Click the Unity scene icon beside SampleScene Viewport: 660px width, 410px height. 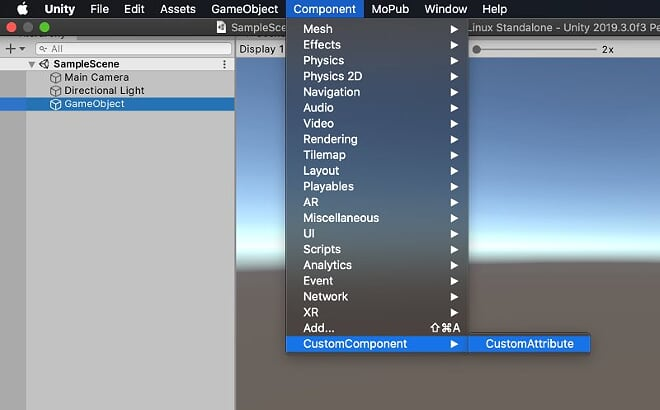pyautogui.click(x=44, y=64)
